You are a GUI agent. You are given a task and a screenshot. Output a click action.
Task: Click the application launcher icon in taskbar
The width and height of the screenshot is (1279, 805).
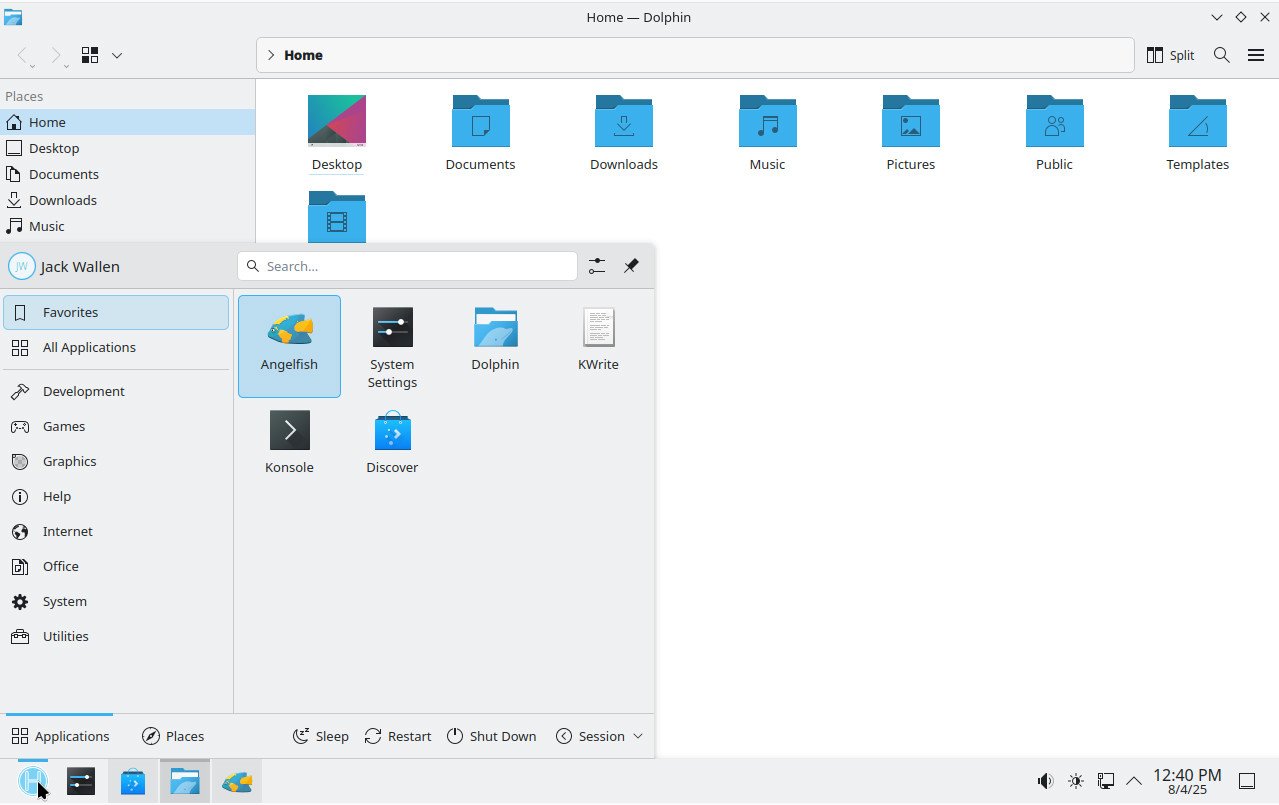pos(33,780)
